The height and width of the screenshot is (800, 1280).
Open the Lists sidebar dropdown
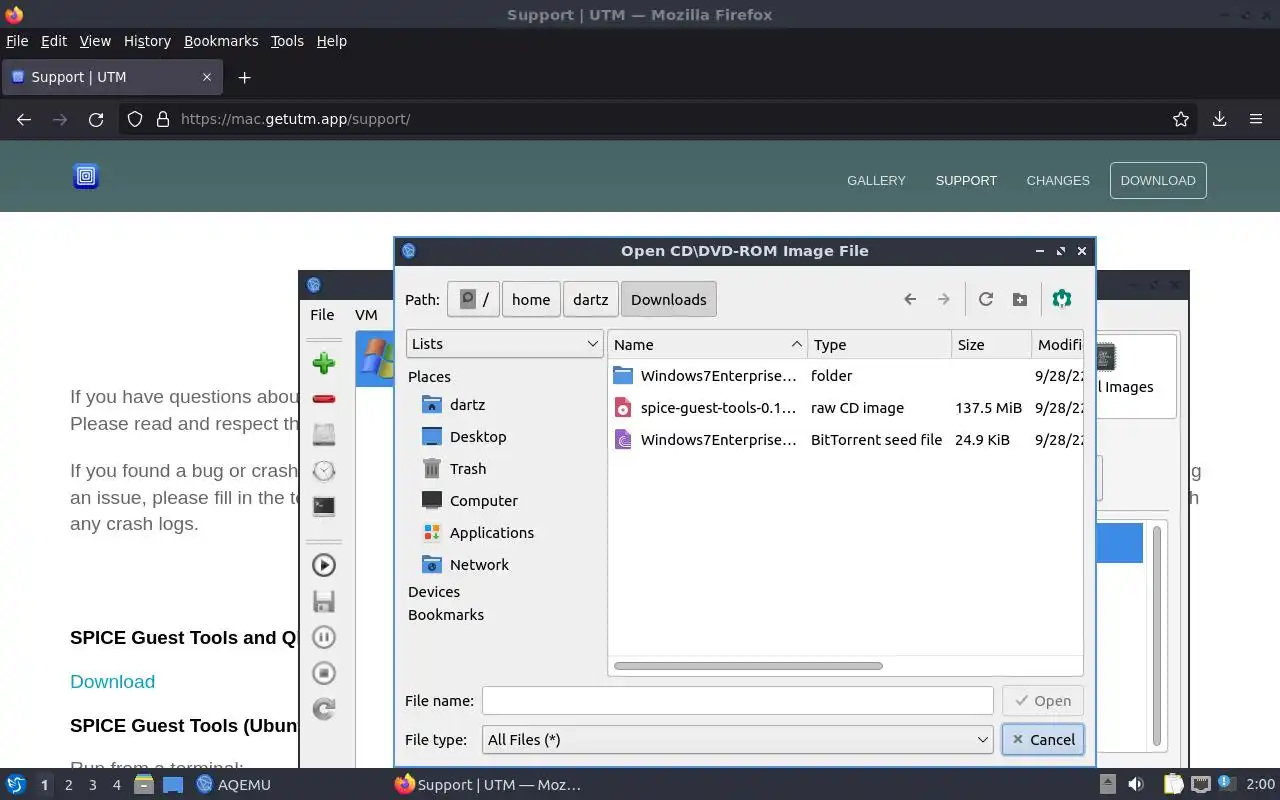pos(504,343)
